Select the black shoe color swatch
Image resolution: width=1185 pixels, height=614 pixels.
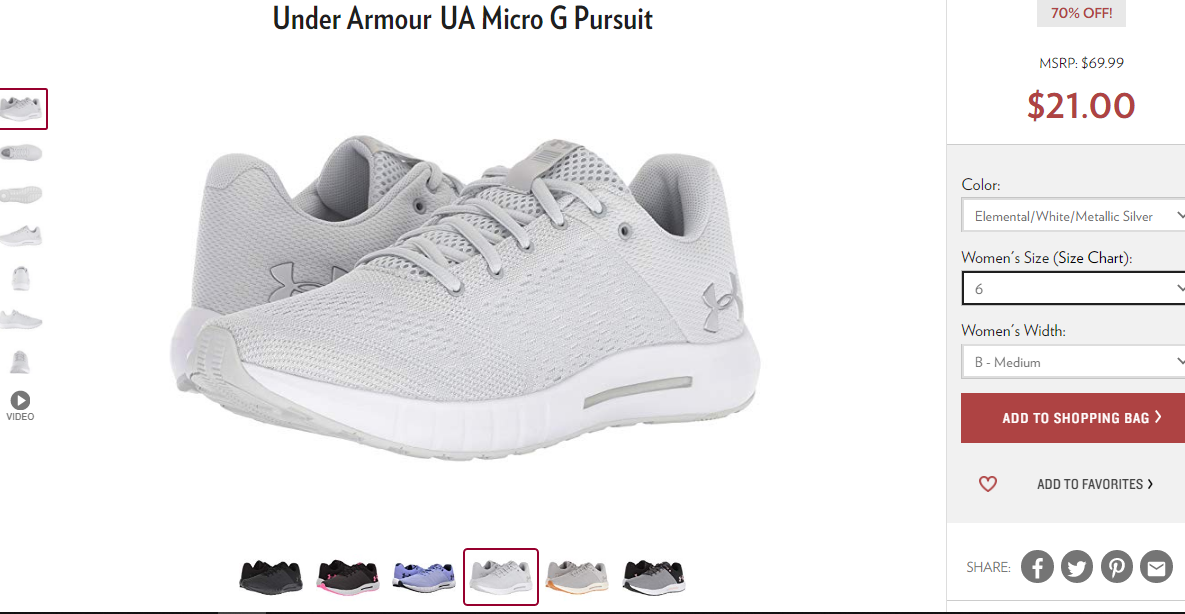coord(271,577)
